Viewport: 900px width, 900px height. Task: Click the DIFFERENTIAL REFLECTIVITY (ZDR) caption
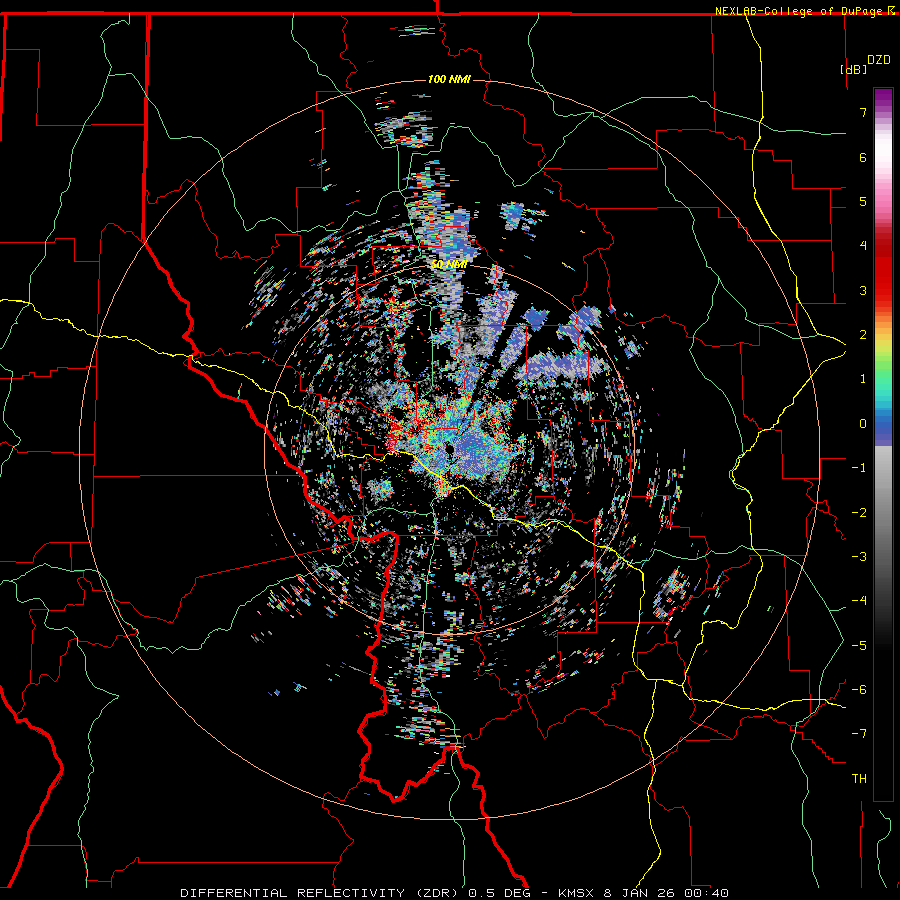(x=320, y=893)
